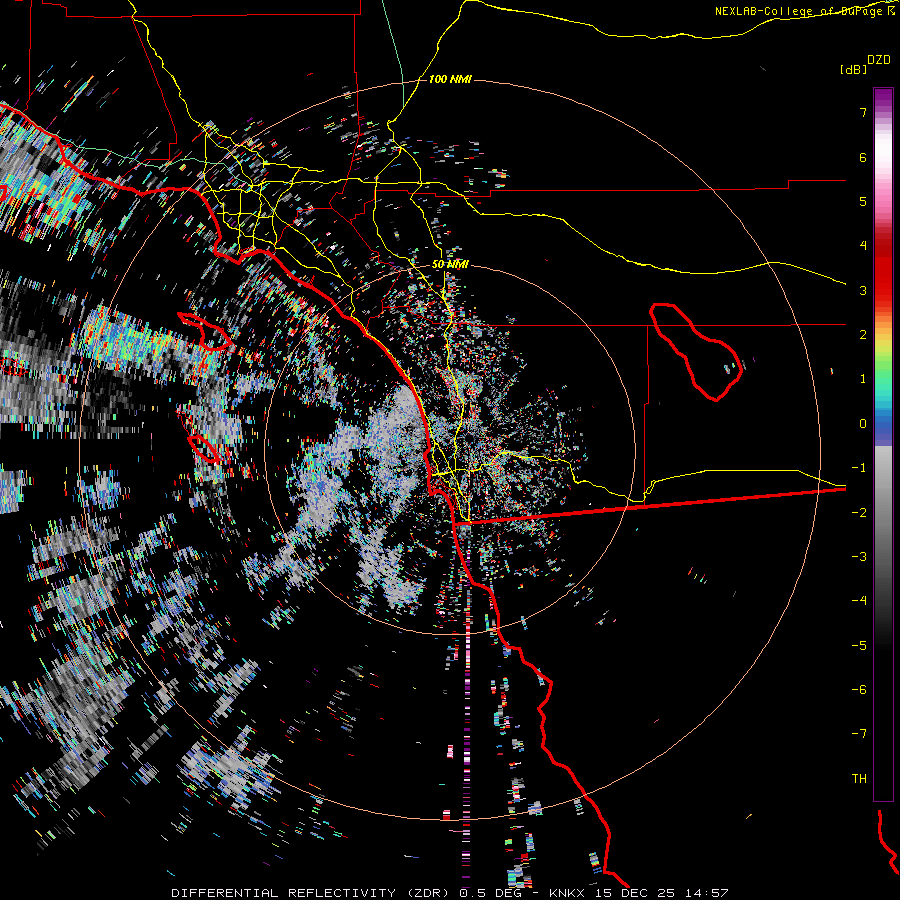Image resolution: width=900 pixels, height=900 pixels.
Task: Select the "4" tick label on the color scale
Action: coord(863,246)
